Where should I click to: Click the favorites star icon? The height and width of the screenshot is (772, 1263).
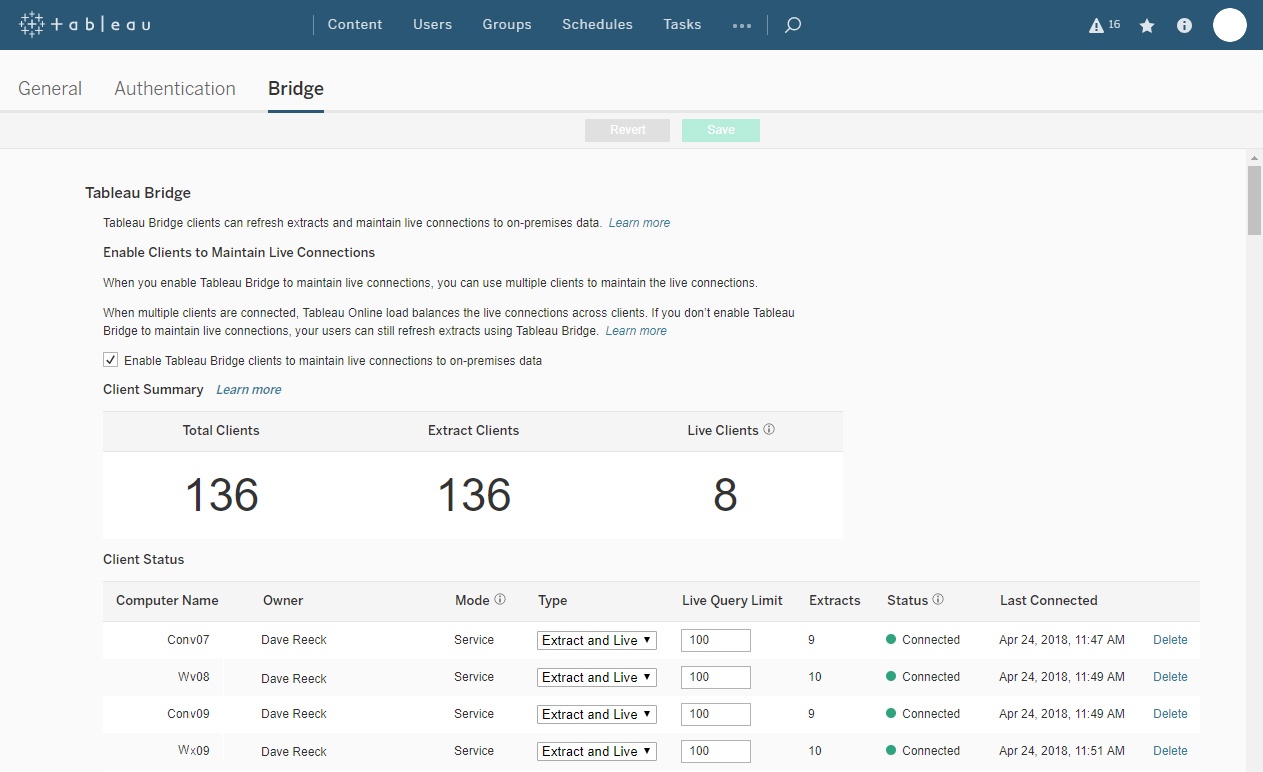tap(1147, 26)
